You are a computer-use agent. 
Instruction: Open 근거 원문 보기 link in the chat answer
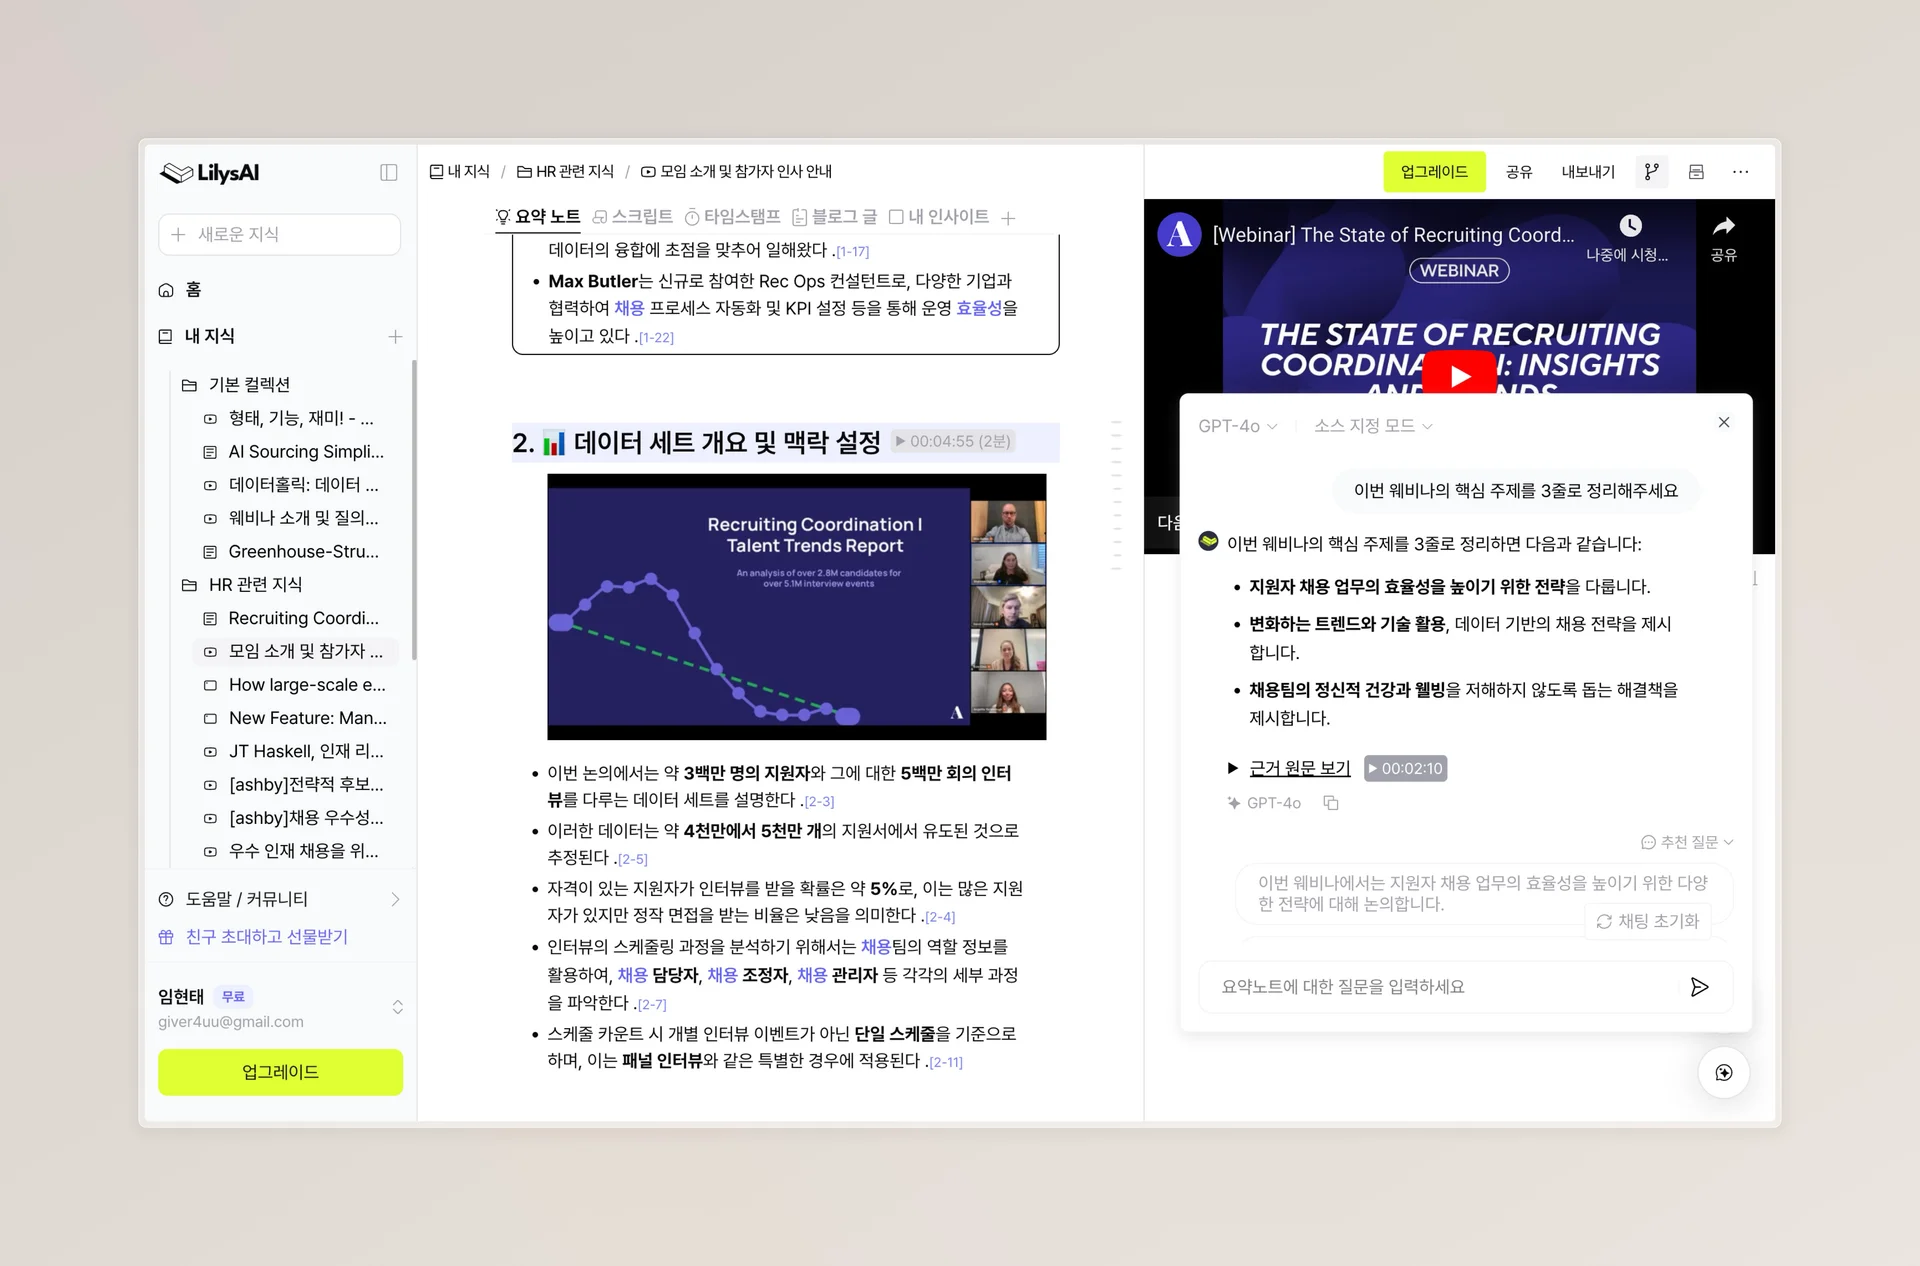coord(1298,768)
